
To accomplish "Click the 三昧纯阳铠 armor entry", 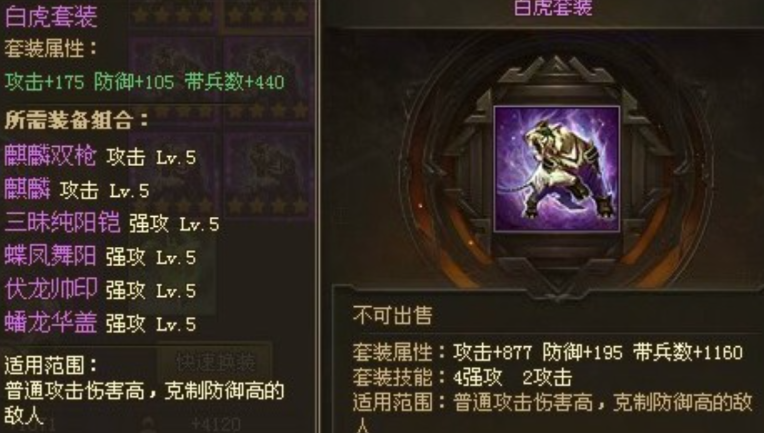I will [62, 223].
